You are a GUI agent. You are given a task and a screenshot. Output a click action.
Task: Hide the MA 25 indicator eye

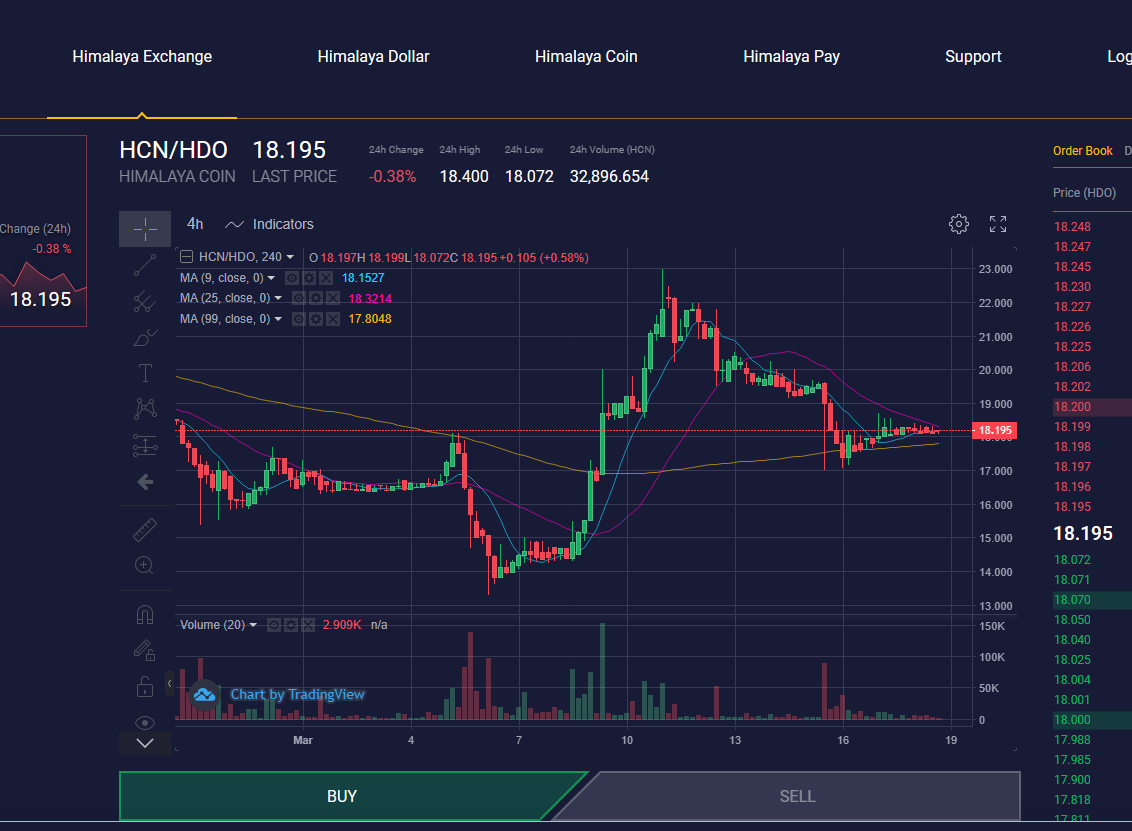(299, 298)
